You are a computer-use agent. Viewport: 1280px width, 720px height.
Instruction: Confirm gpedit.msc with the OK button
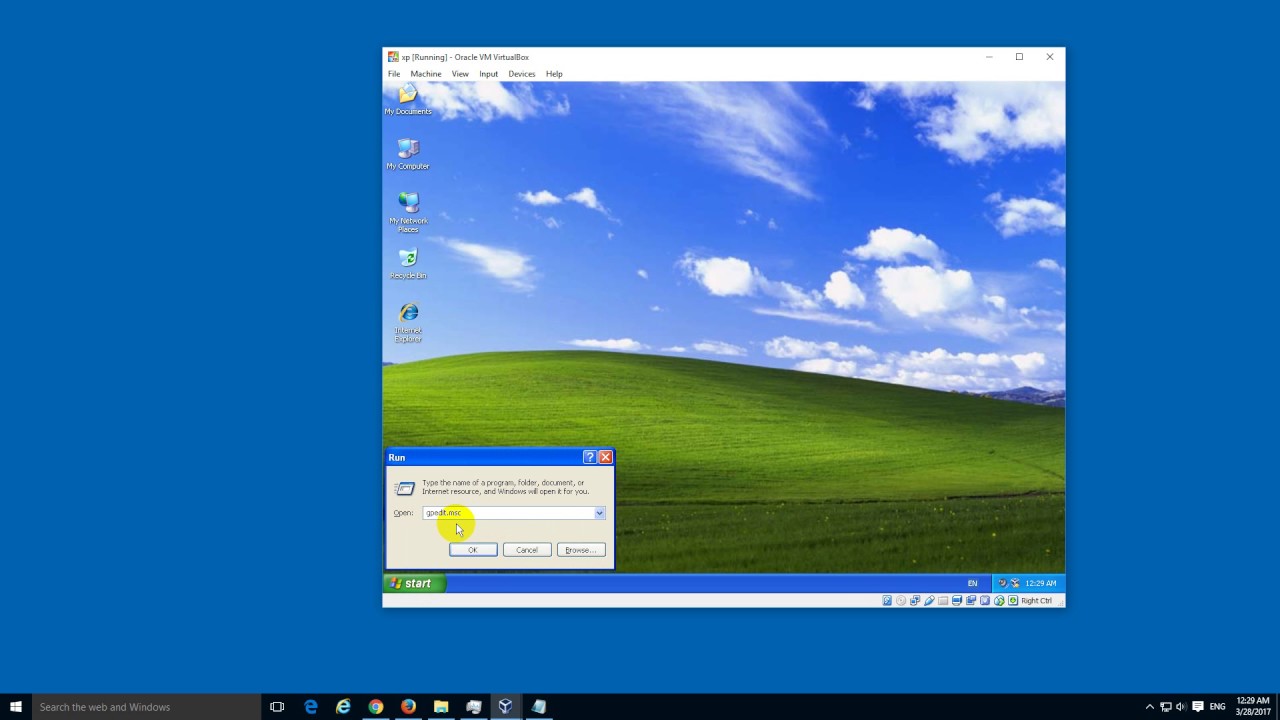pyautogui.click(x=472, y=549)
